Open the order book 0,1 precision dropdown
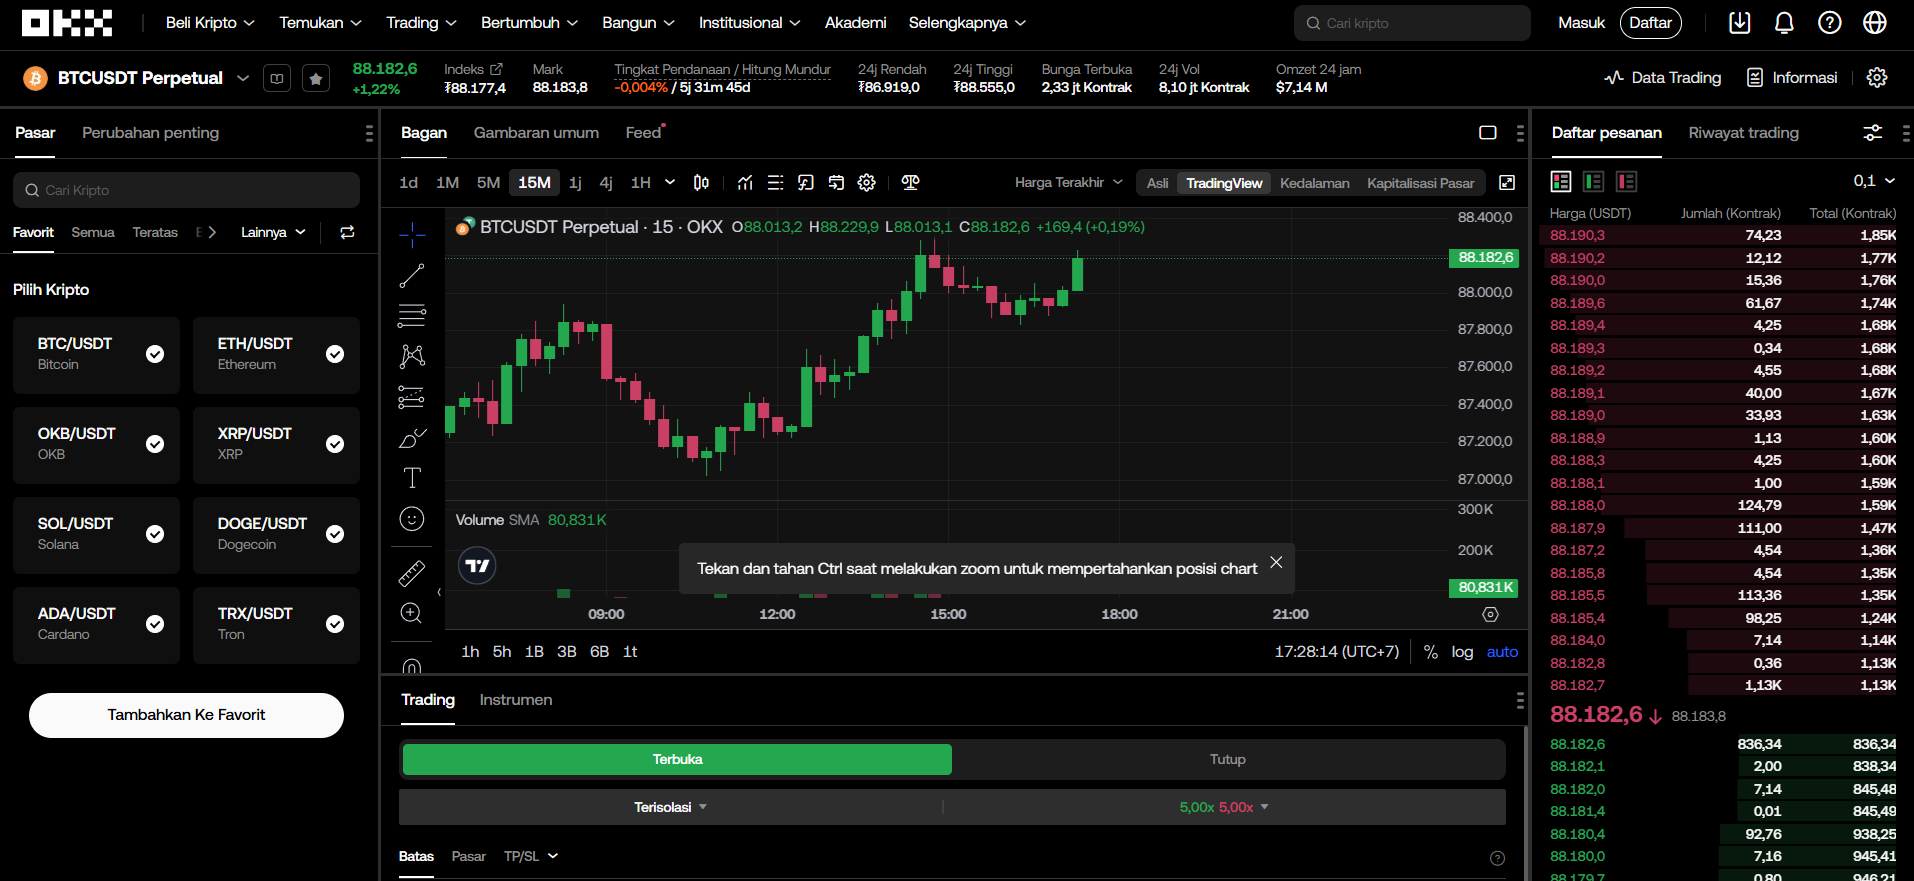This screenshot has width=1914, height=881. click(1873, 181)
